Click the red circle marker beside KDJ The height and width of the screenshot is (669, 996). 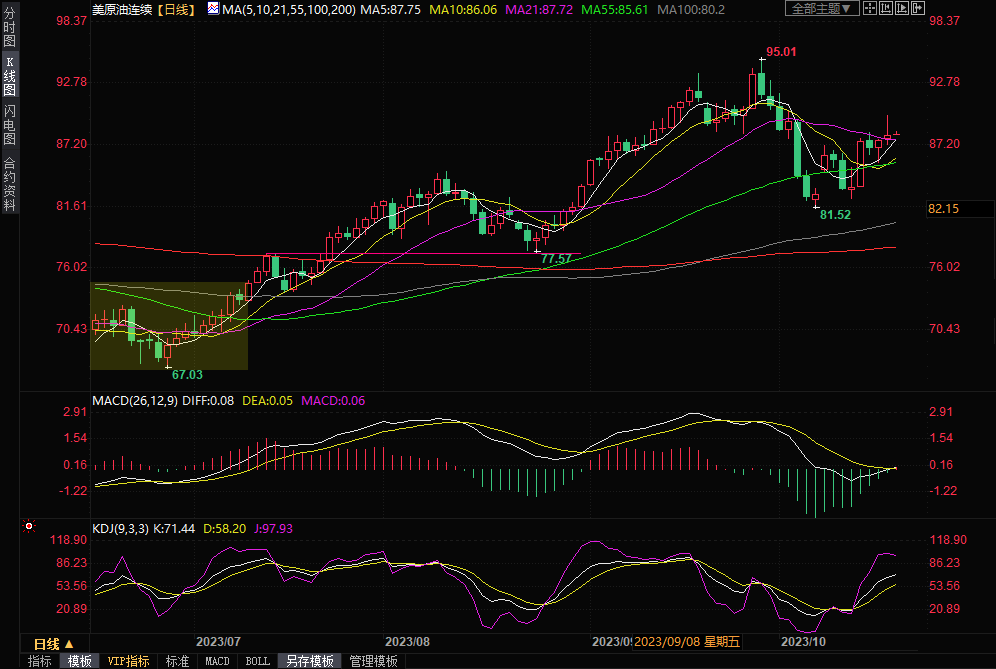[x=29, y=526]
